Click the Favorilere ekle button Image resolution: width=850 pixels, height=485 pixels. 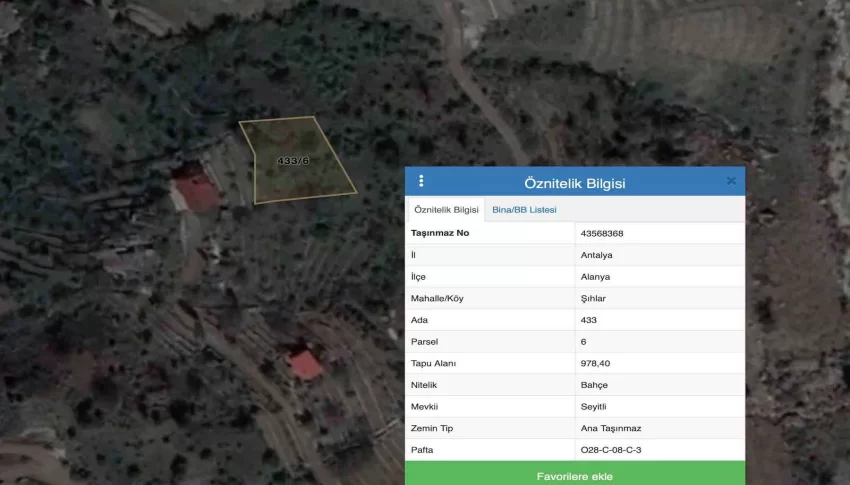coord(575,473)
